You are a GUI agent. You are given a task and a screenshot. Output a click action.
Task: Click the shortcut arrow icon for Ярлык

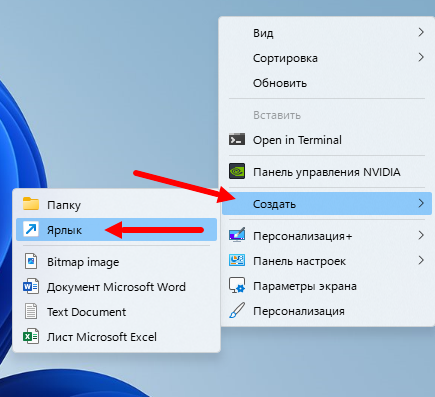click(x=31, y=229)
